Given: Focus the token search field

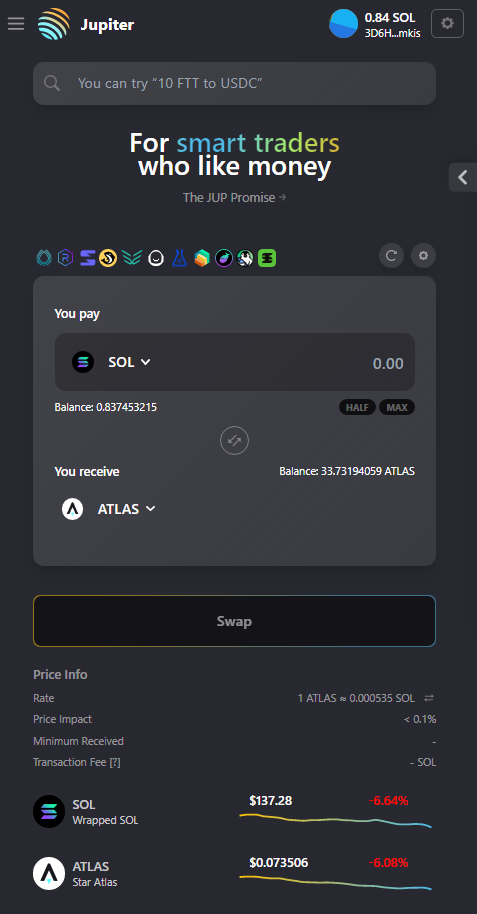Looking at the screenshot, I should pyautogui.click(x=234, y=83).
